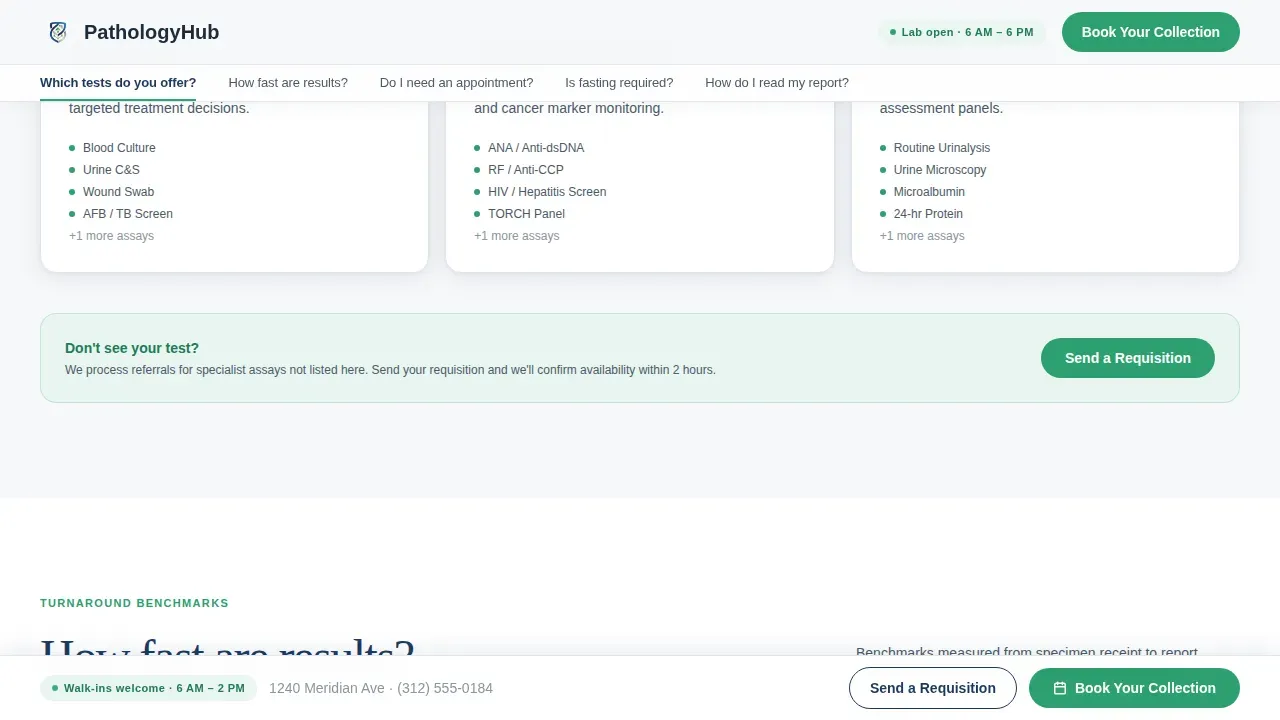Click the calendar icon in bottom Book button

(1060, 688)
